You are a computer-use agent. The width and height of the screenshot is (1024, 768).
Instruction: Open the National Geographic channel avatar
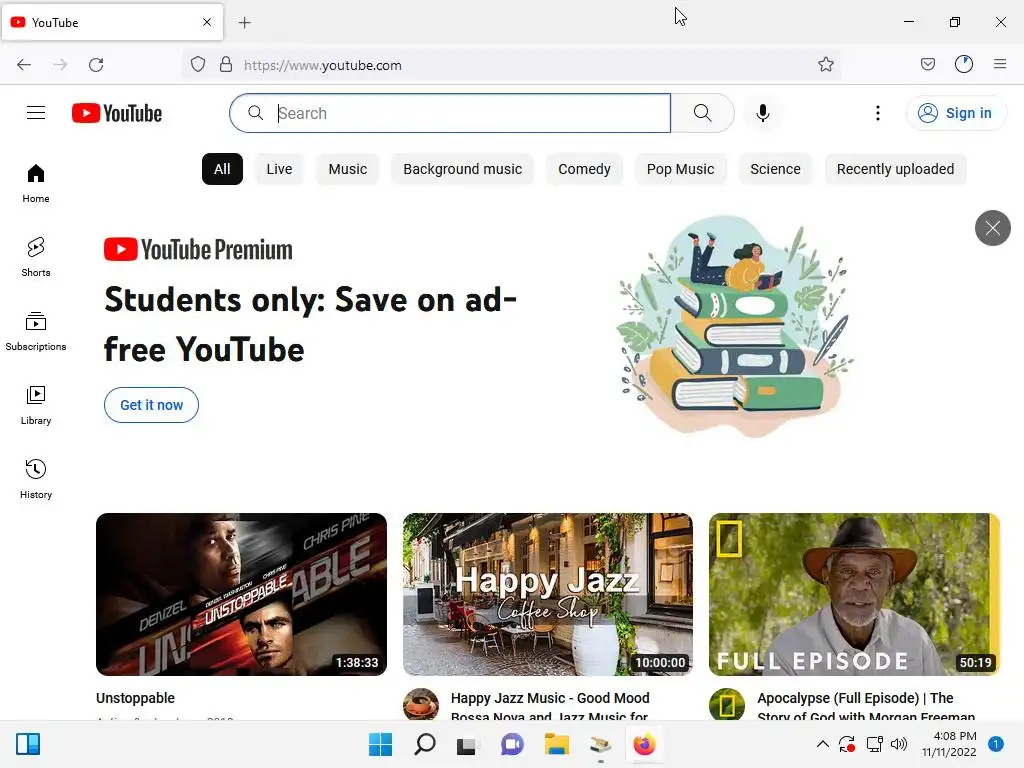pyautogui.click(x=727, y=705)
